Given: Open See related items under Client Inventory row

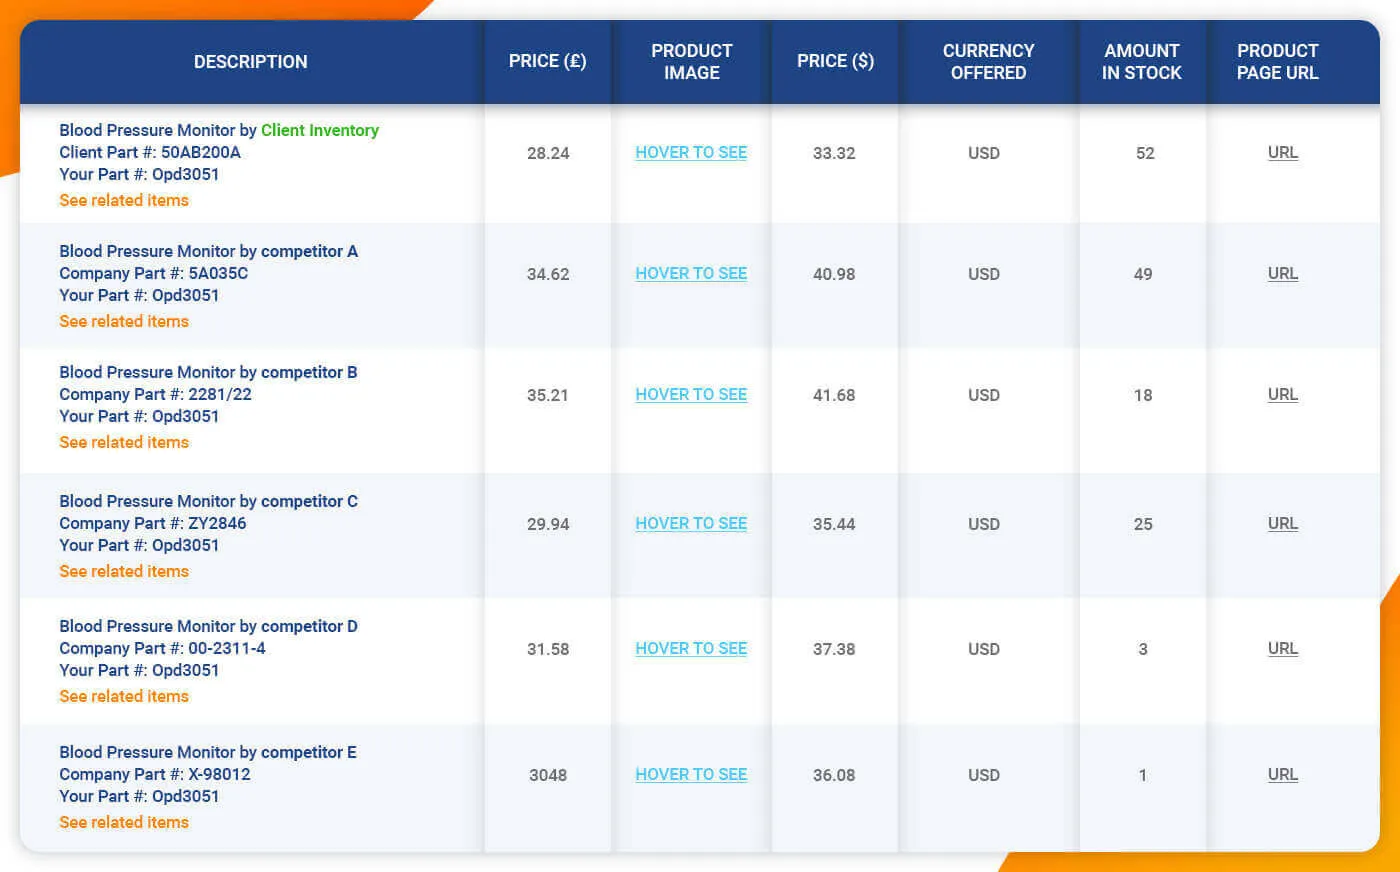Looking at the screenshot, I should click(124, 200).
